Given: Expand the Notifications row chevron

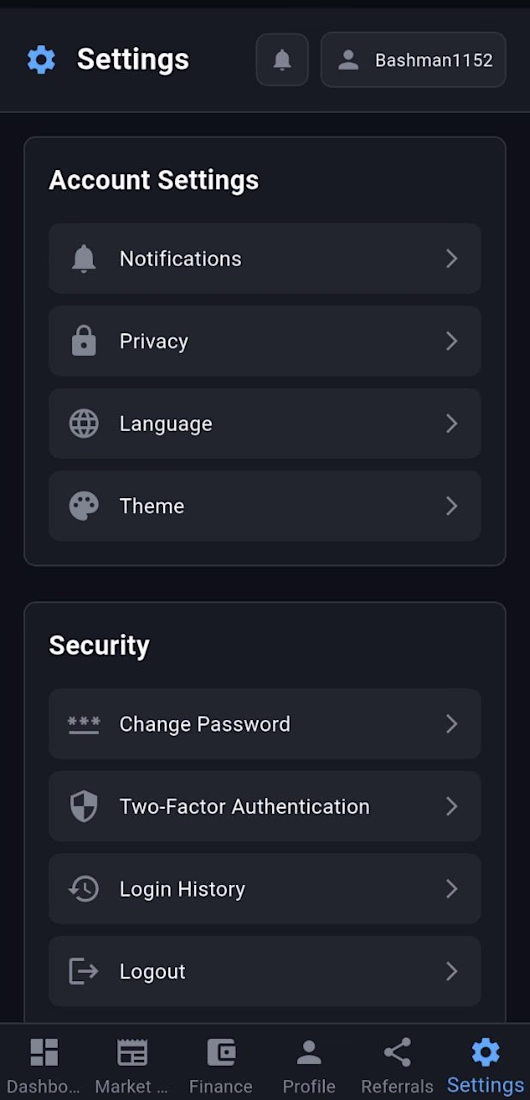Looking at the screenshot, I should [452, 259].
